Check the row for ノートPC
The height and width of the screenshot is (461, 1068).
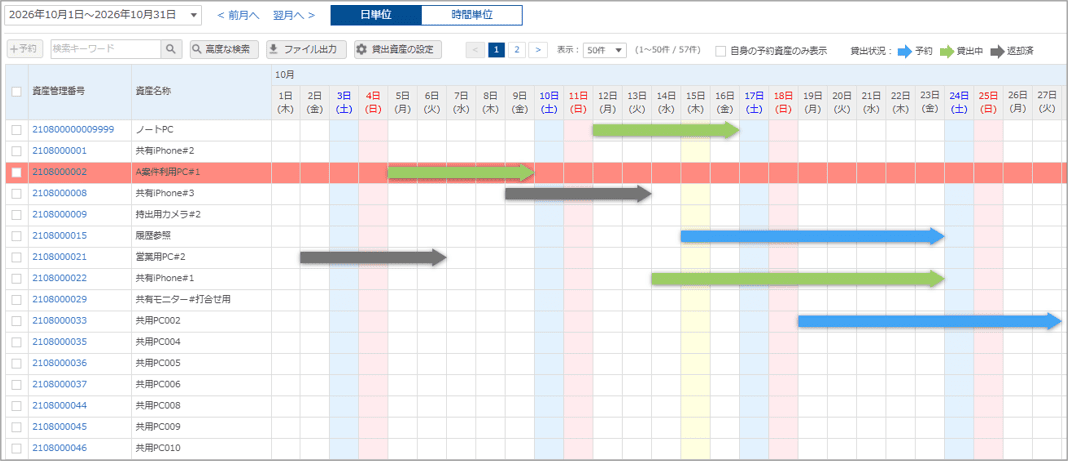(16, 130)
